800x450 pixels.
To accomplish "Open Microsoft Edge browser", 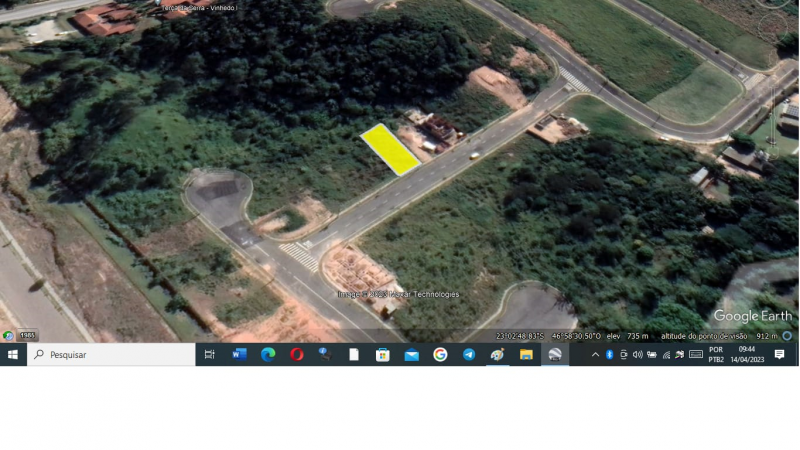I will click(268, 355).
